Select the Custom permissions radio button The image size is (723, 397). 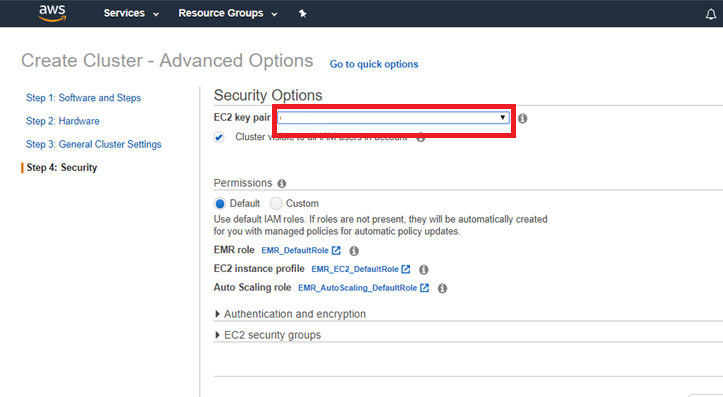pos(276,203)
